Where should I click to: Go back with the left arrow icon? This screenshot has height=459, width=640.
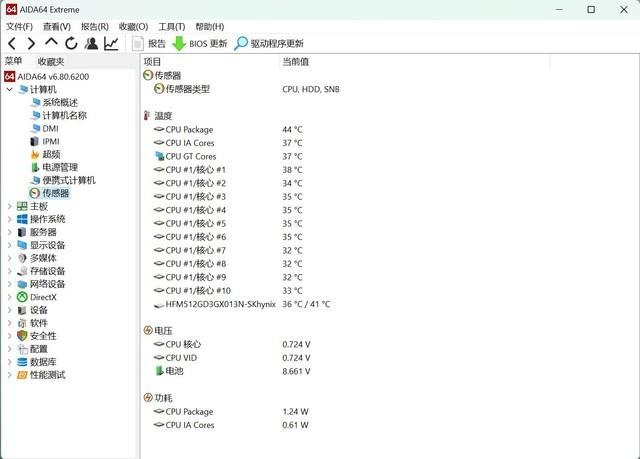coord(12,43)
